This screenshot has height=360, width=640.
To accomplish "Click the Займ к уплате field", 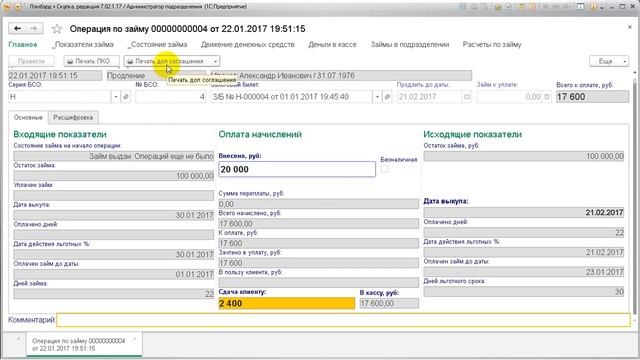I will (x=509, y=97).
